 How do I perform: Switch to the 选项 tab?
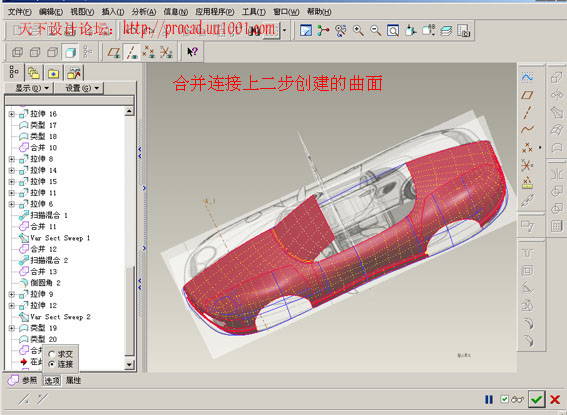click(x=52, y=381)
